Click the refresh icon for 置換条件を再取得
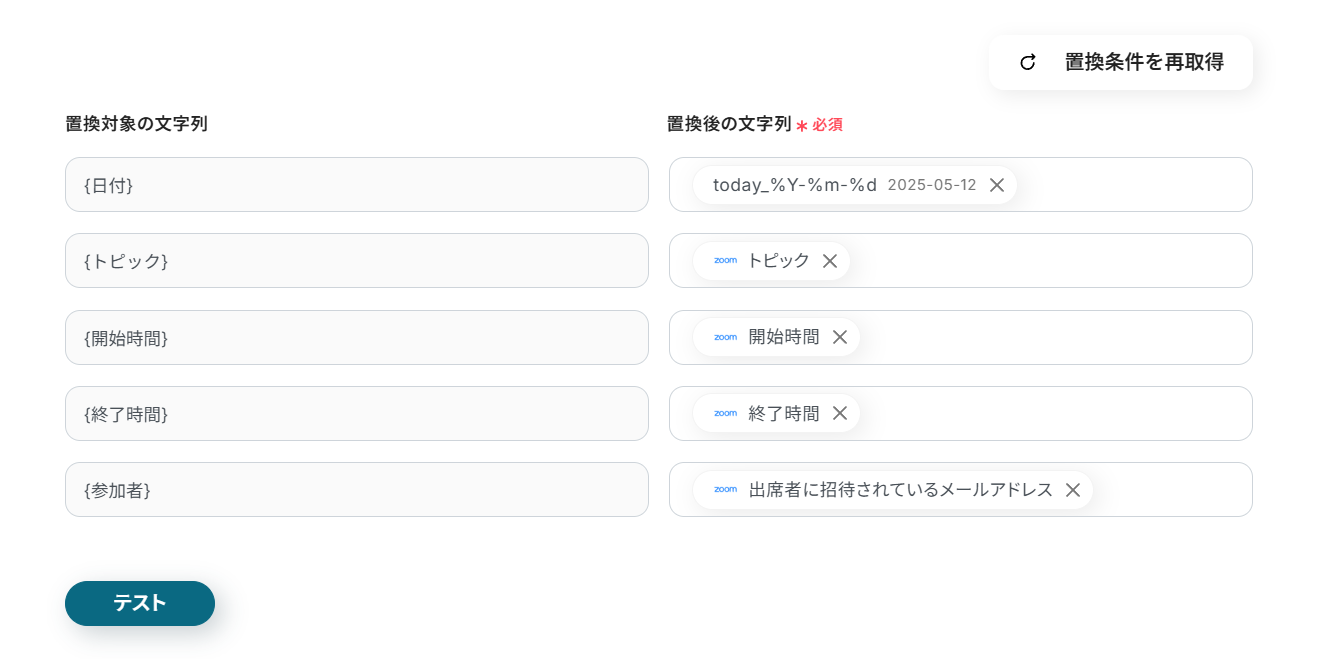 pyautogui.click(x=1027, y=62)
